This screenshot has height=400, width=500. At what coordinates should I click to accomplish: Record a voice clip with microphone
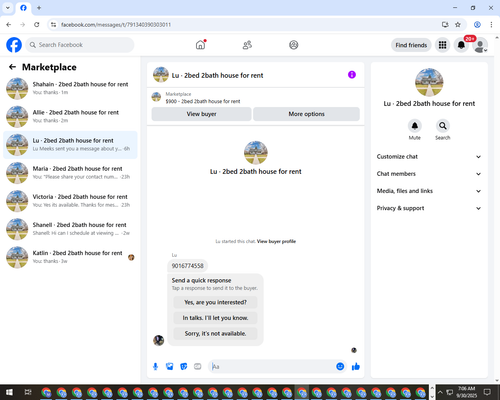pos(155,367)
